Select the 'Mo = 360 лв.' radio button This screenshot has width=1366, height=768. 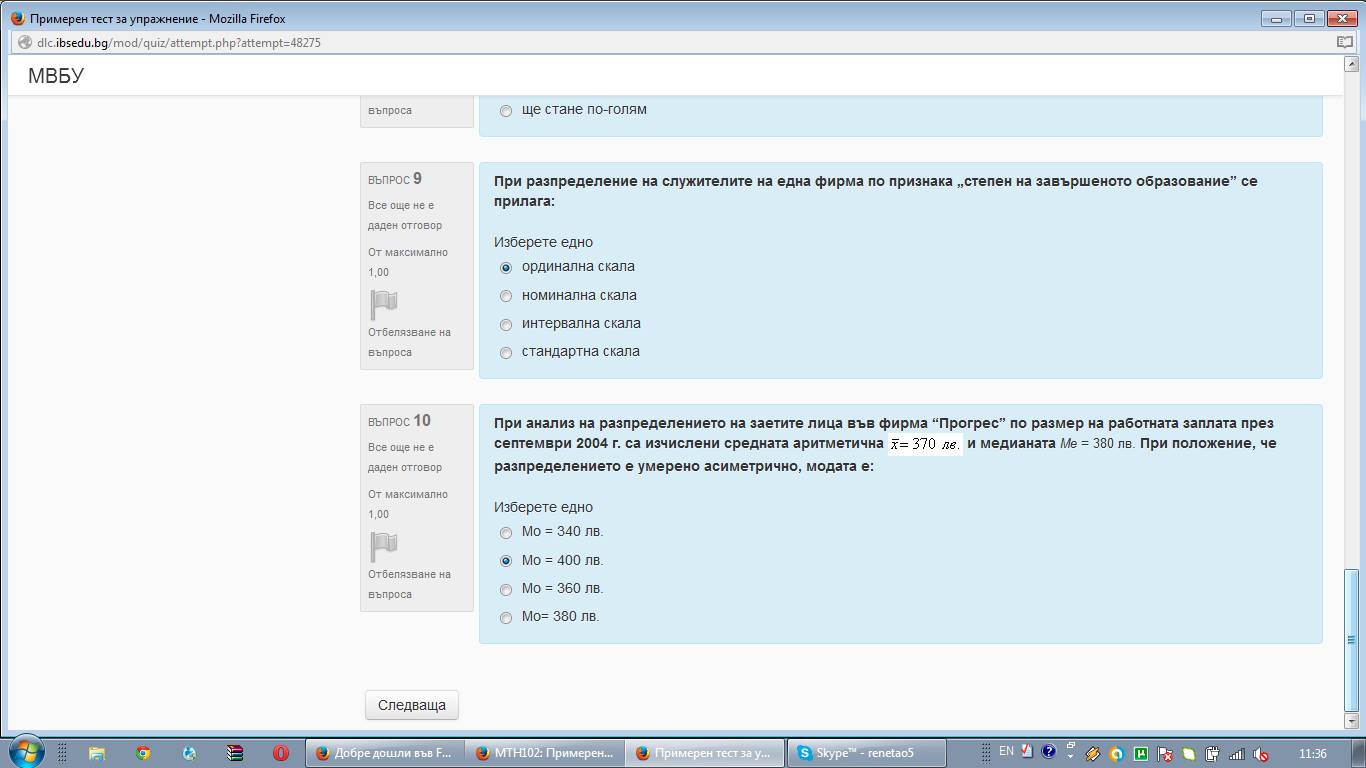click(506, 589)
